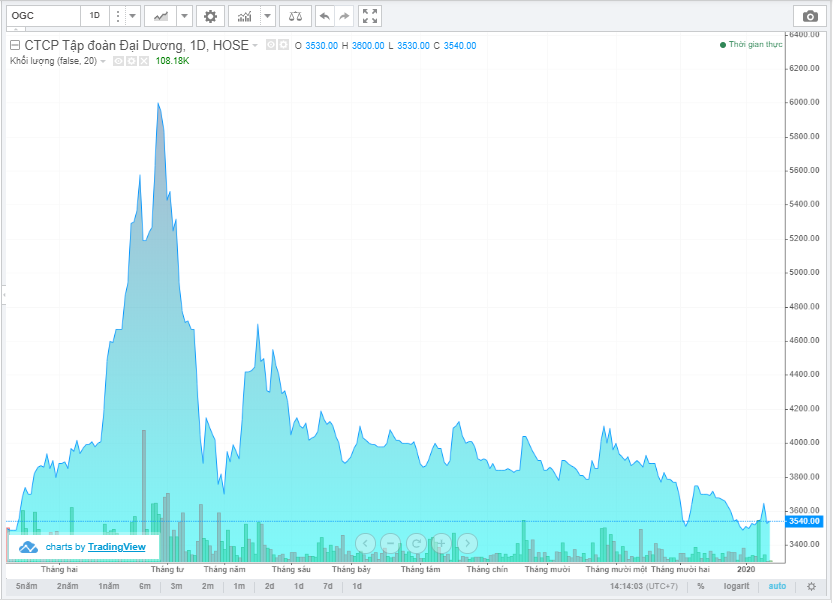Click the Tháng bảy time axis label
The image size is (833, 603).
(x=351, y=570)
